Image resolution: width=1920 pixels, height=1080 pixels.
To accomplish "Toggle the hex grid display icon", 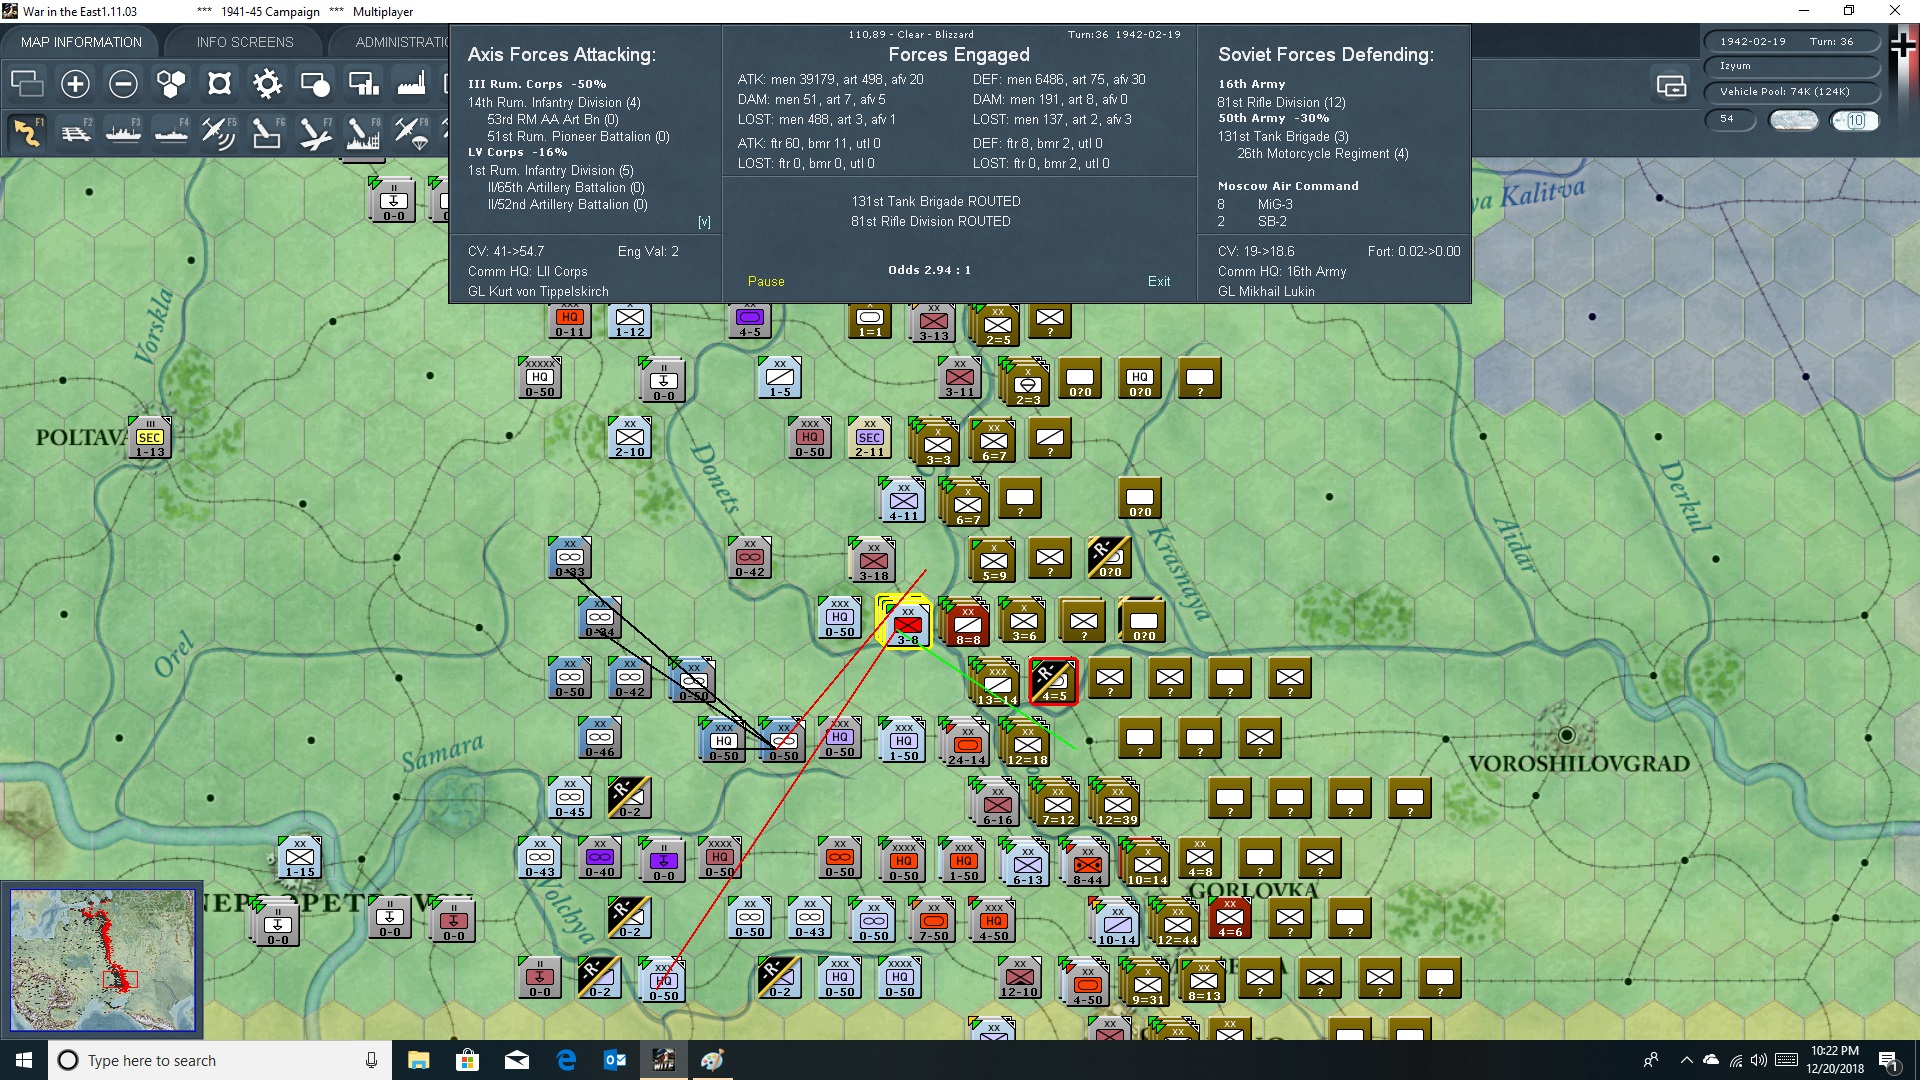I will pos(171,84).
